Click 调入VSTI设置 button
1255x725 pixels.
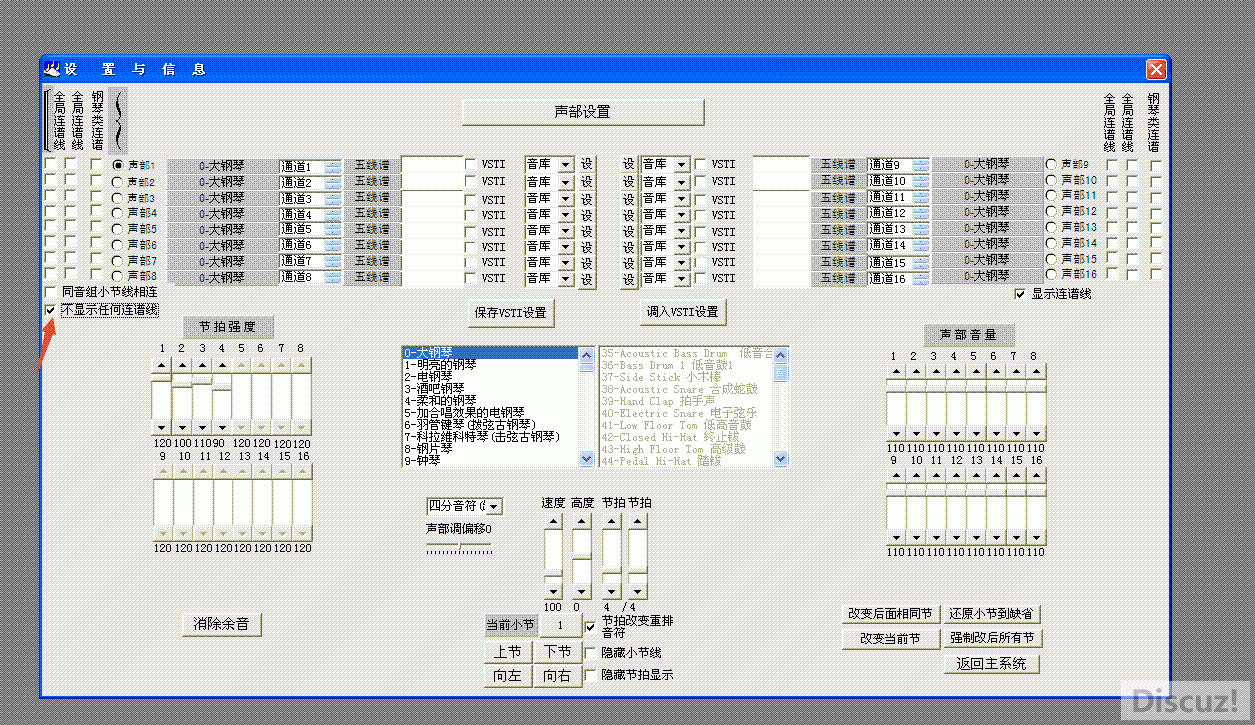click(682, 312)
